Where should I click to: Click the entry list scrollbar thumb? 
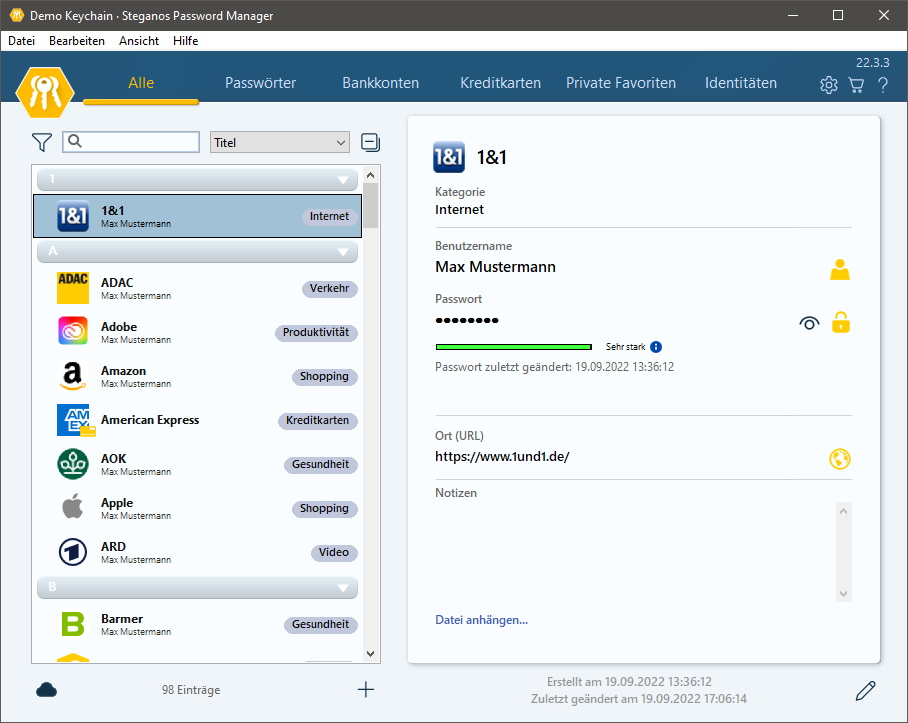coord(371,205)
